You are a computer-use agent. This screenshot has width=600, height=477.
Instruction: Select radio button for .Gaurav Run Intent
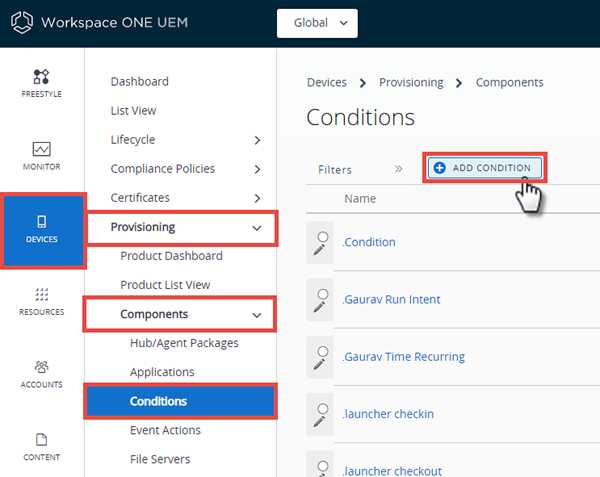pos(323,294)
